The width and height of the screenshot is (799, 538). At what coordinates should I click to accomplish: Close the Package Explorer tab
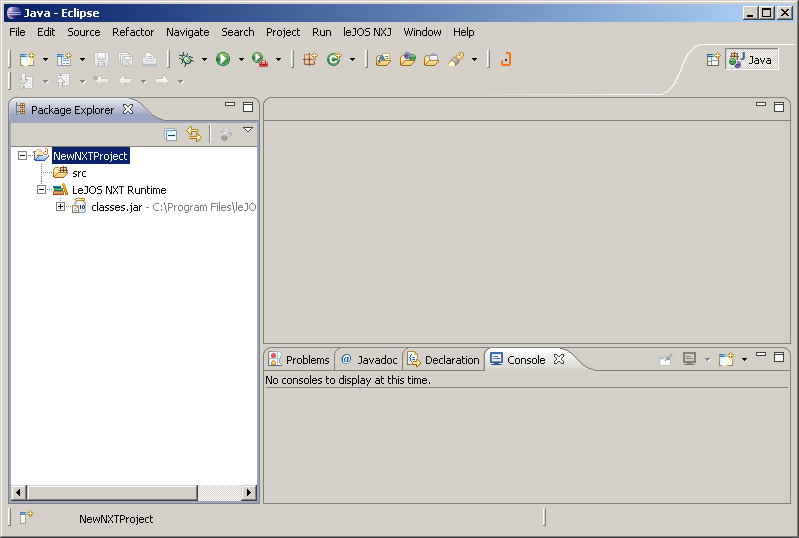[128, 109]
